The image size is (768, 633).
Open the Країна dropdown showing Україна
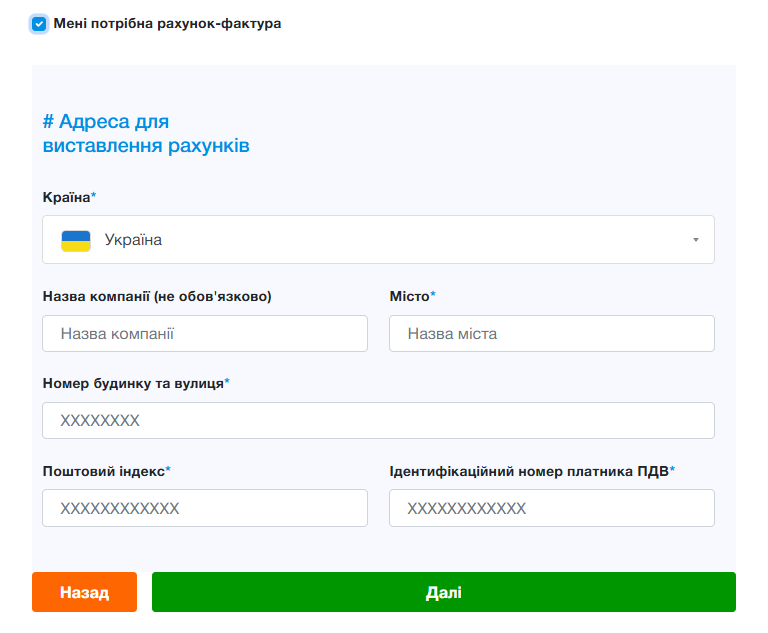click(378, 240)
